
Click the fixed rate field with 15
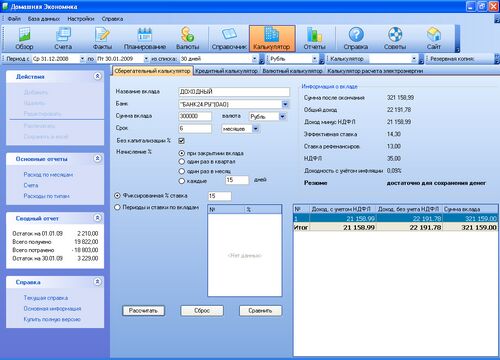point(219,196)
